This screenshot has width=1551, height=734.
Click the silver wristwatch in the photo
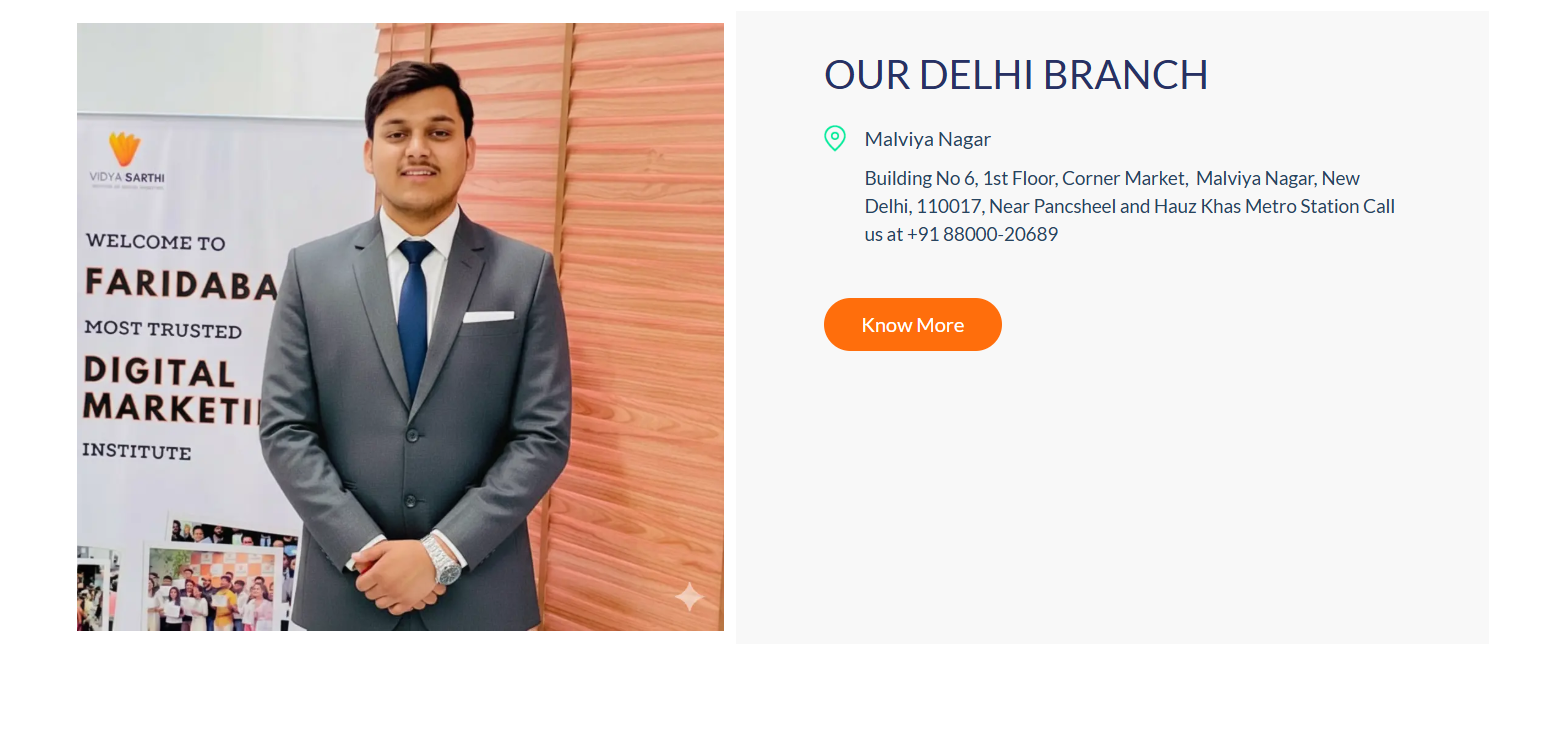click(x=441, y=559)
